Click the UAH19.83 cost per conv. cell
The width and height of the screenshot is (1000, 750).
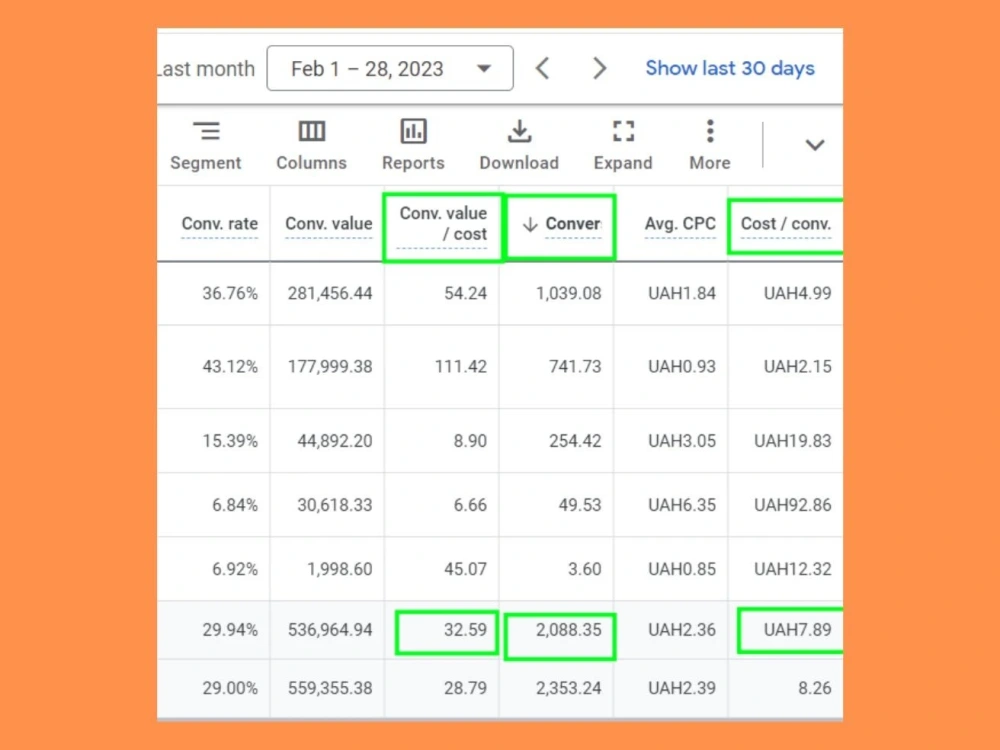(793, 441)
